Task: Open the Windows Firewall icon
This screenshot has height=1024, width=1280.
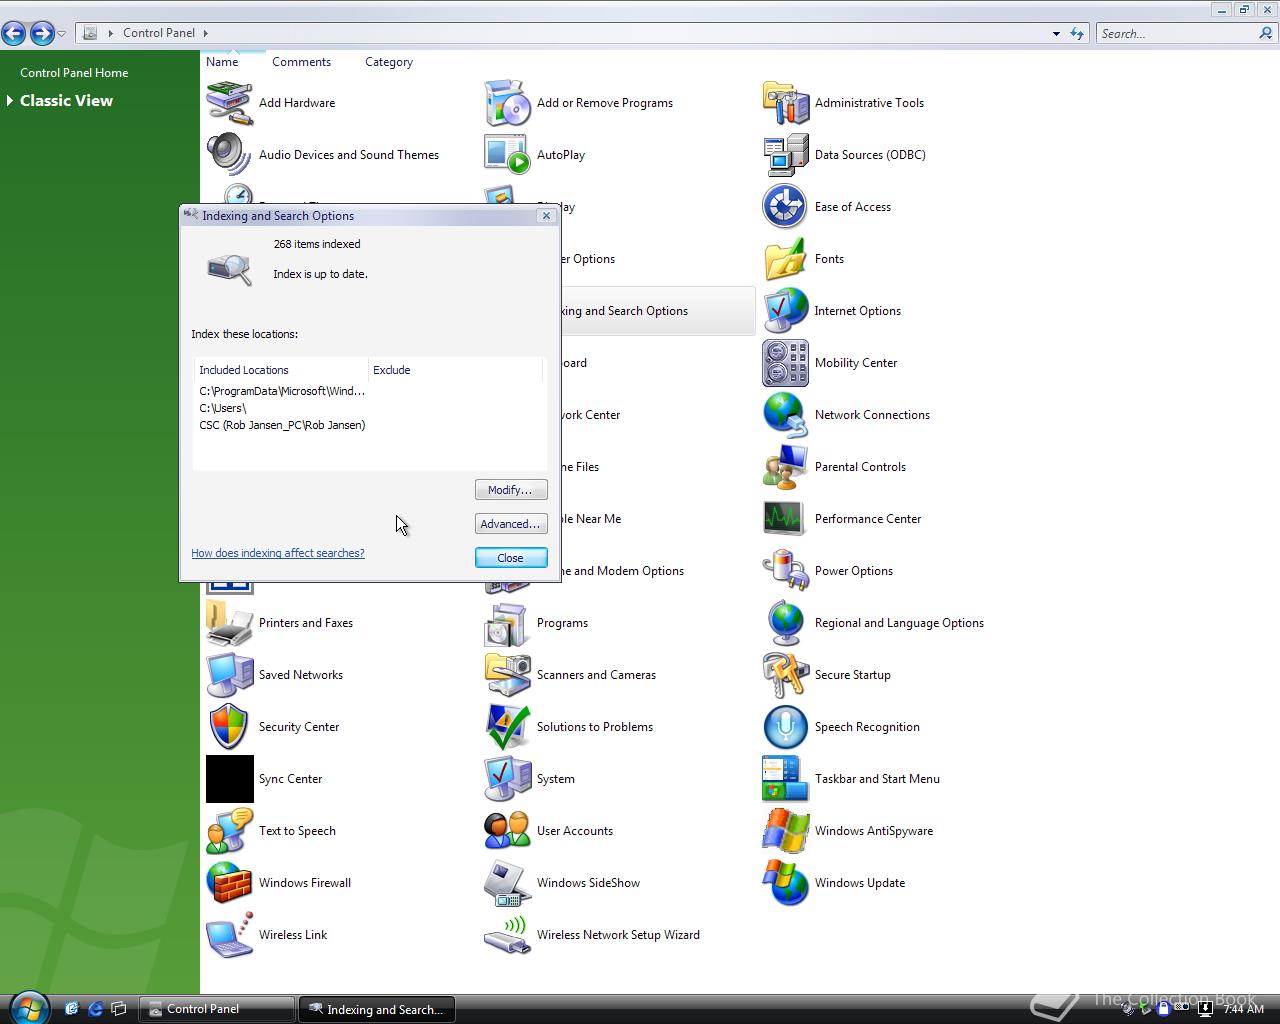Action: (x=229, y=883)
